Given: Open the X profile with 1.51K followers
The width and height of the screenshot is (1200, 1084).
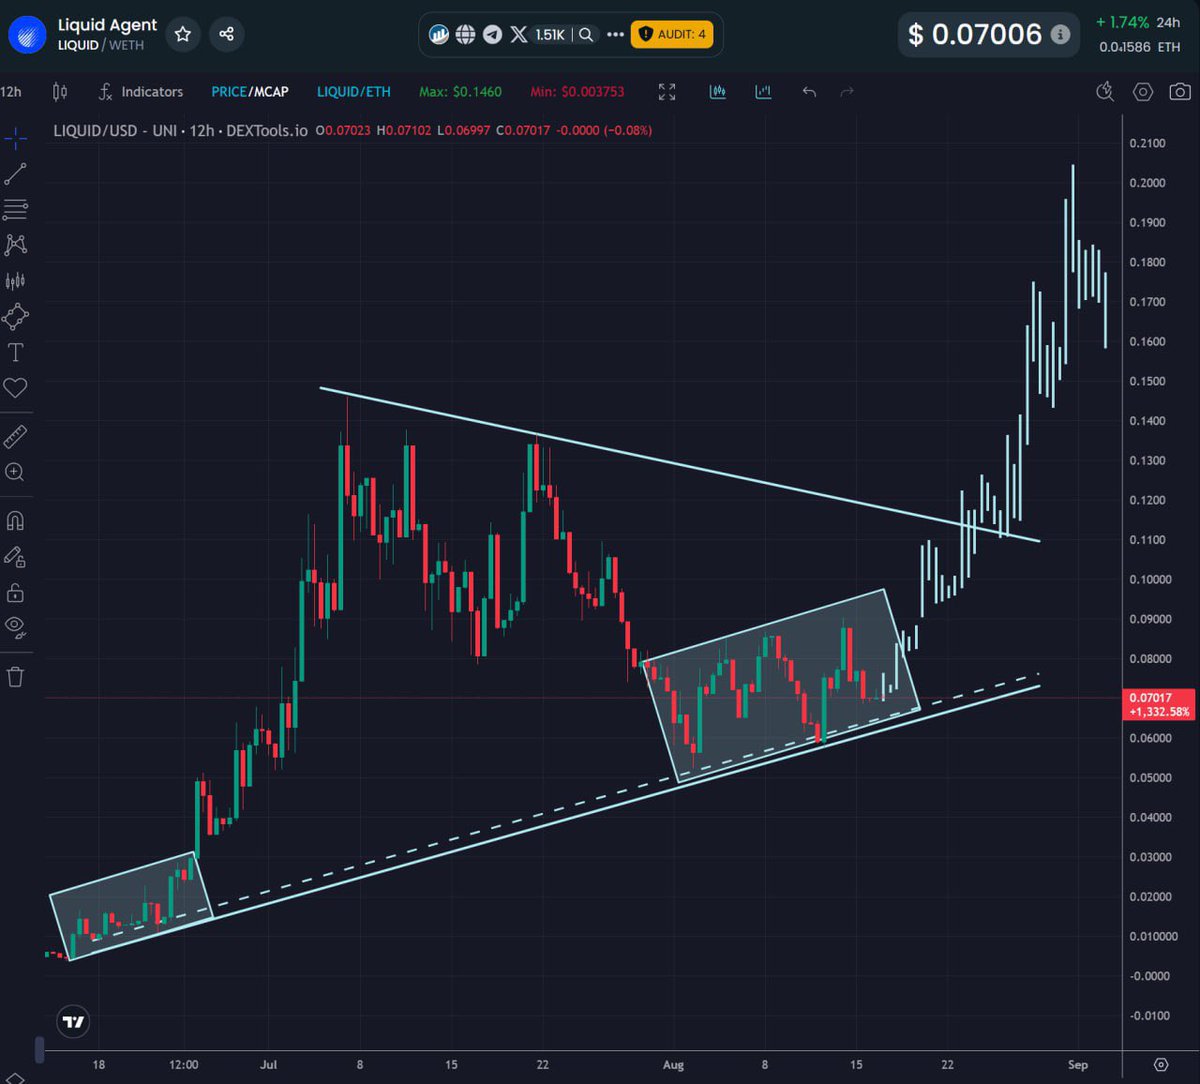Looking at the screenshot, I should click(x=537, y=34).
